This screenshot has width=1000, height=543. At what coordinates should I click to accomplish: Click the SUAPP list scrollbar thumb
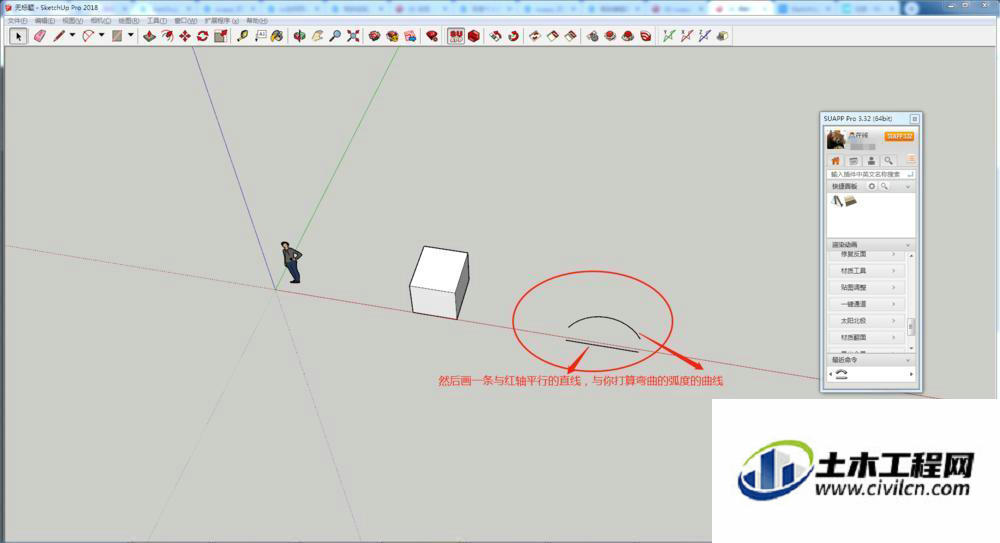click(x=911, y=326)
